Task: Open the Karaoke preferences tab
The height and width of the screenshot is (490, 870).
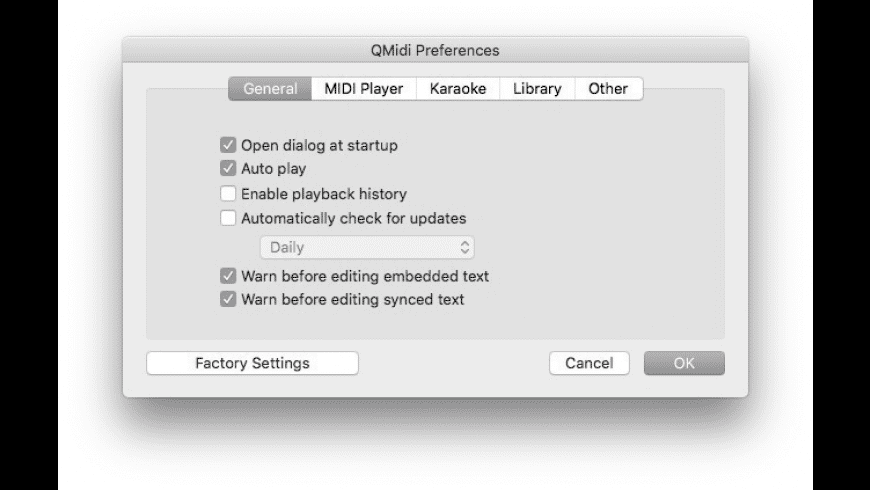Action: point(457,89)
